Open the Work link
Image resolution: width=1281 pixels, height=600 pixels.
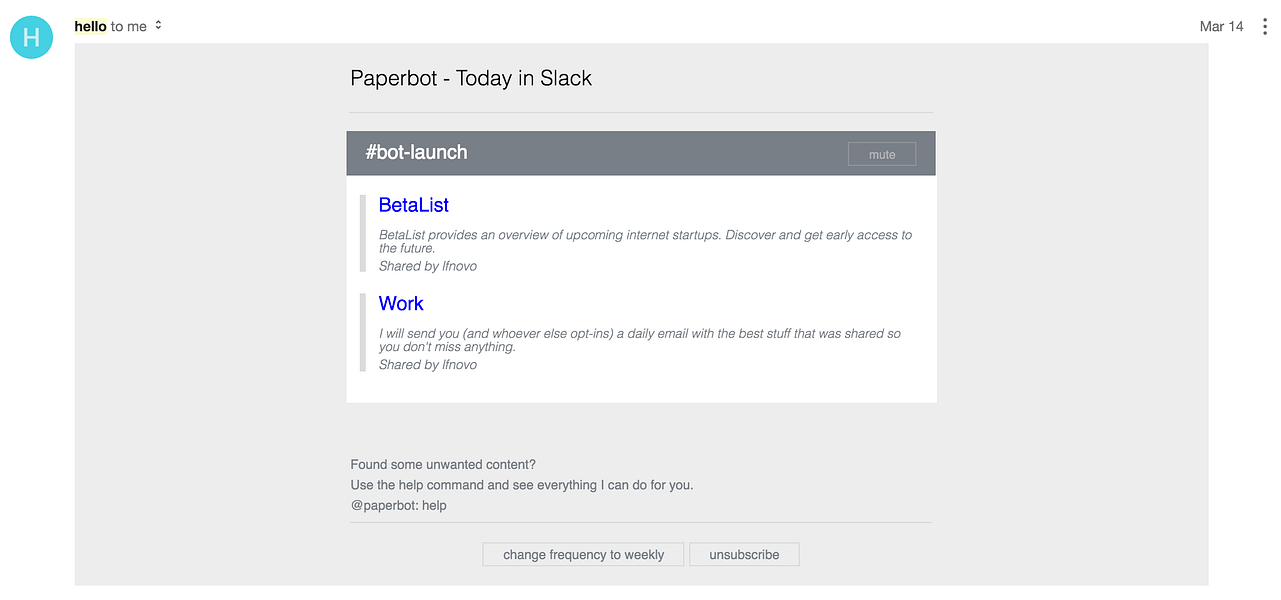point(401,303)
